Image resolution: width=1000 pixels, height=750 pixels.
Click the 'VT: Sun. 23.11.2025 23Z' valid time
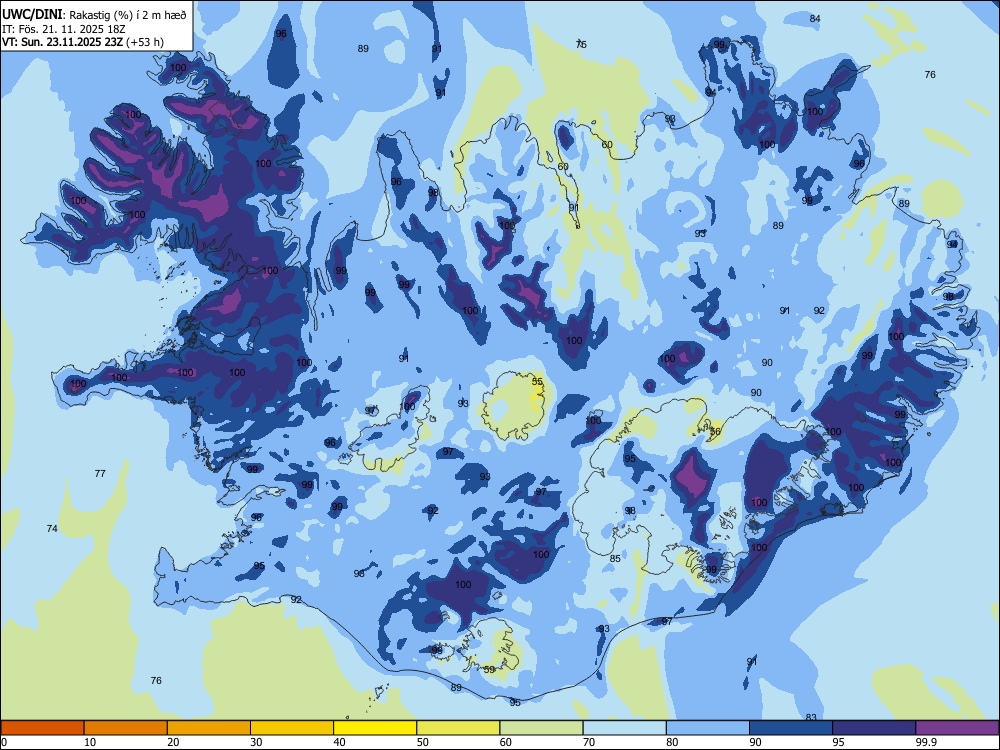coord(62,42)
